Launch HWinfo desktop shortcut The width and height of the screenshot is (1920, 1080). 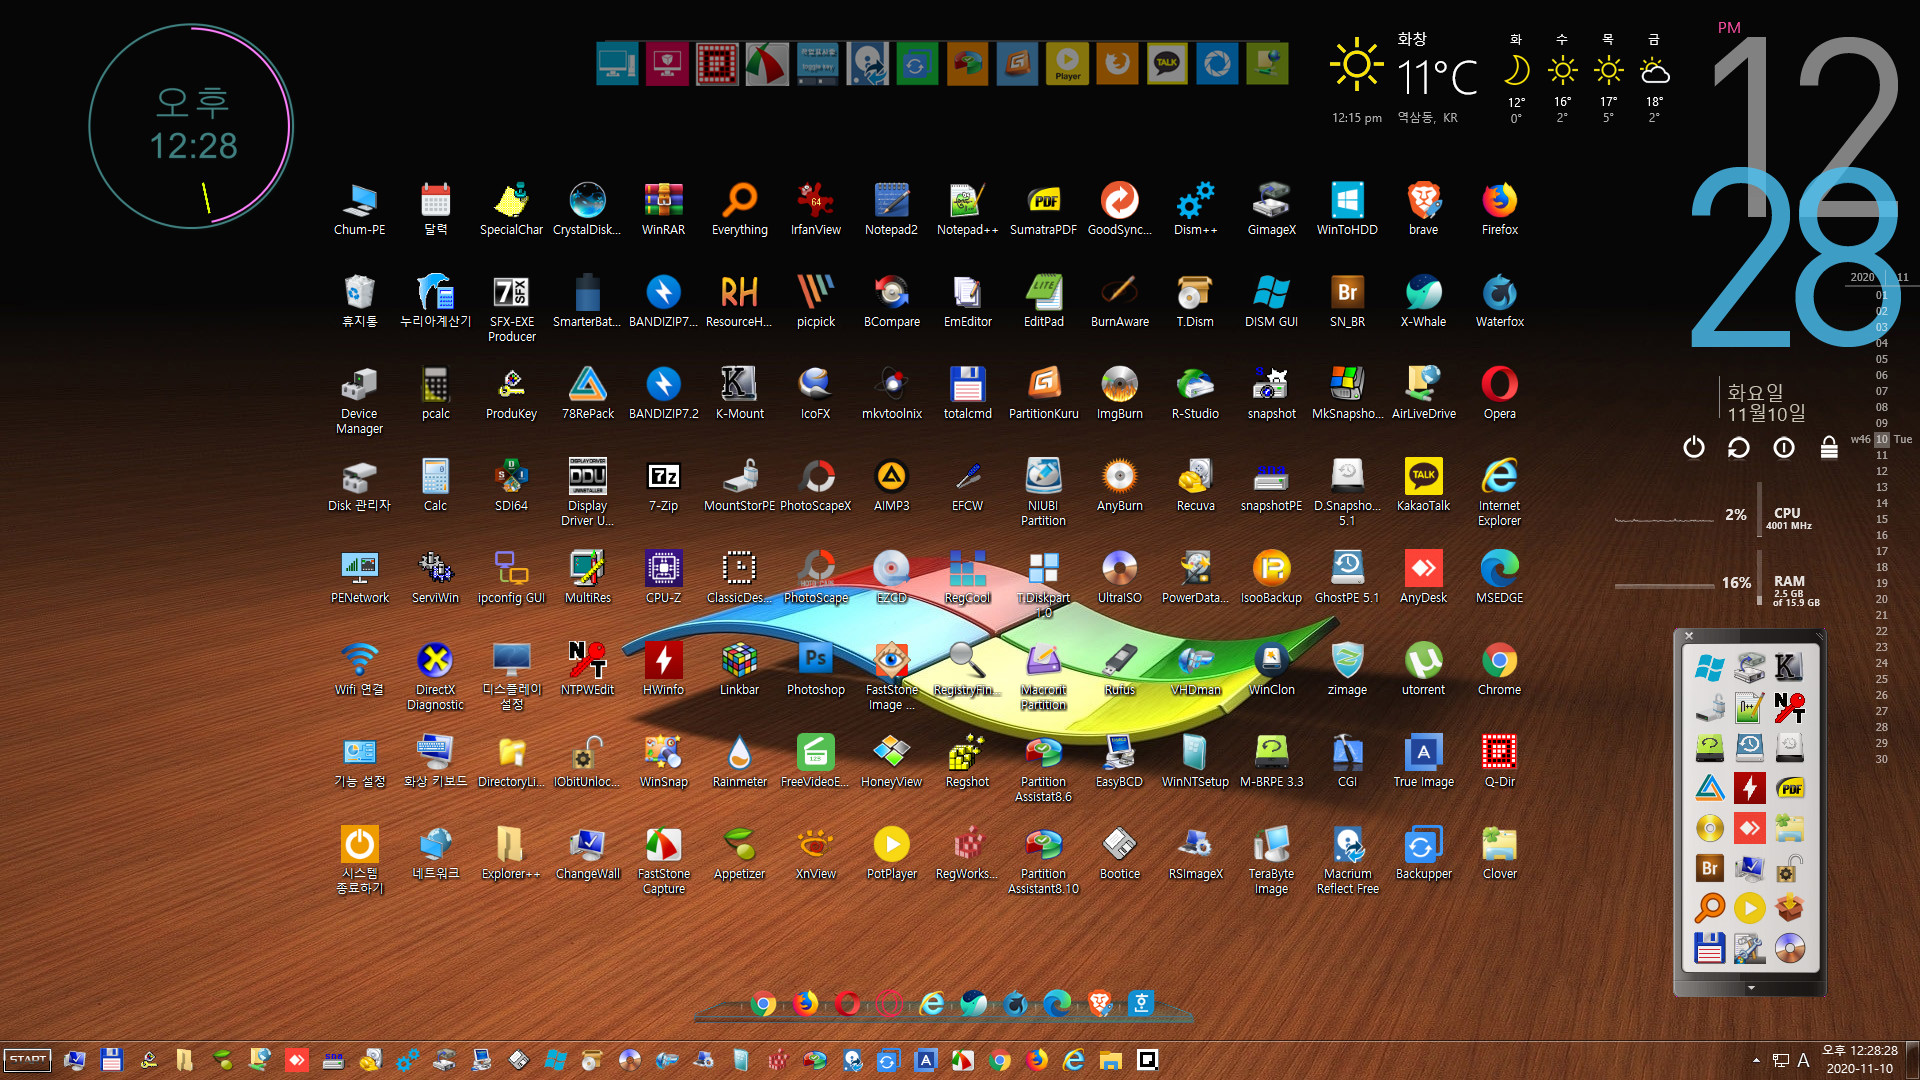click(x=663, y=669)
